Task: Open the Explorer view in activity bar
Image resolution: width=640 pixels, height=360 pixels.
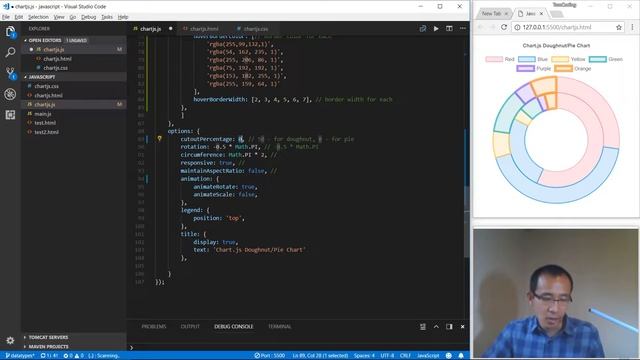Action: 10,31
